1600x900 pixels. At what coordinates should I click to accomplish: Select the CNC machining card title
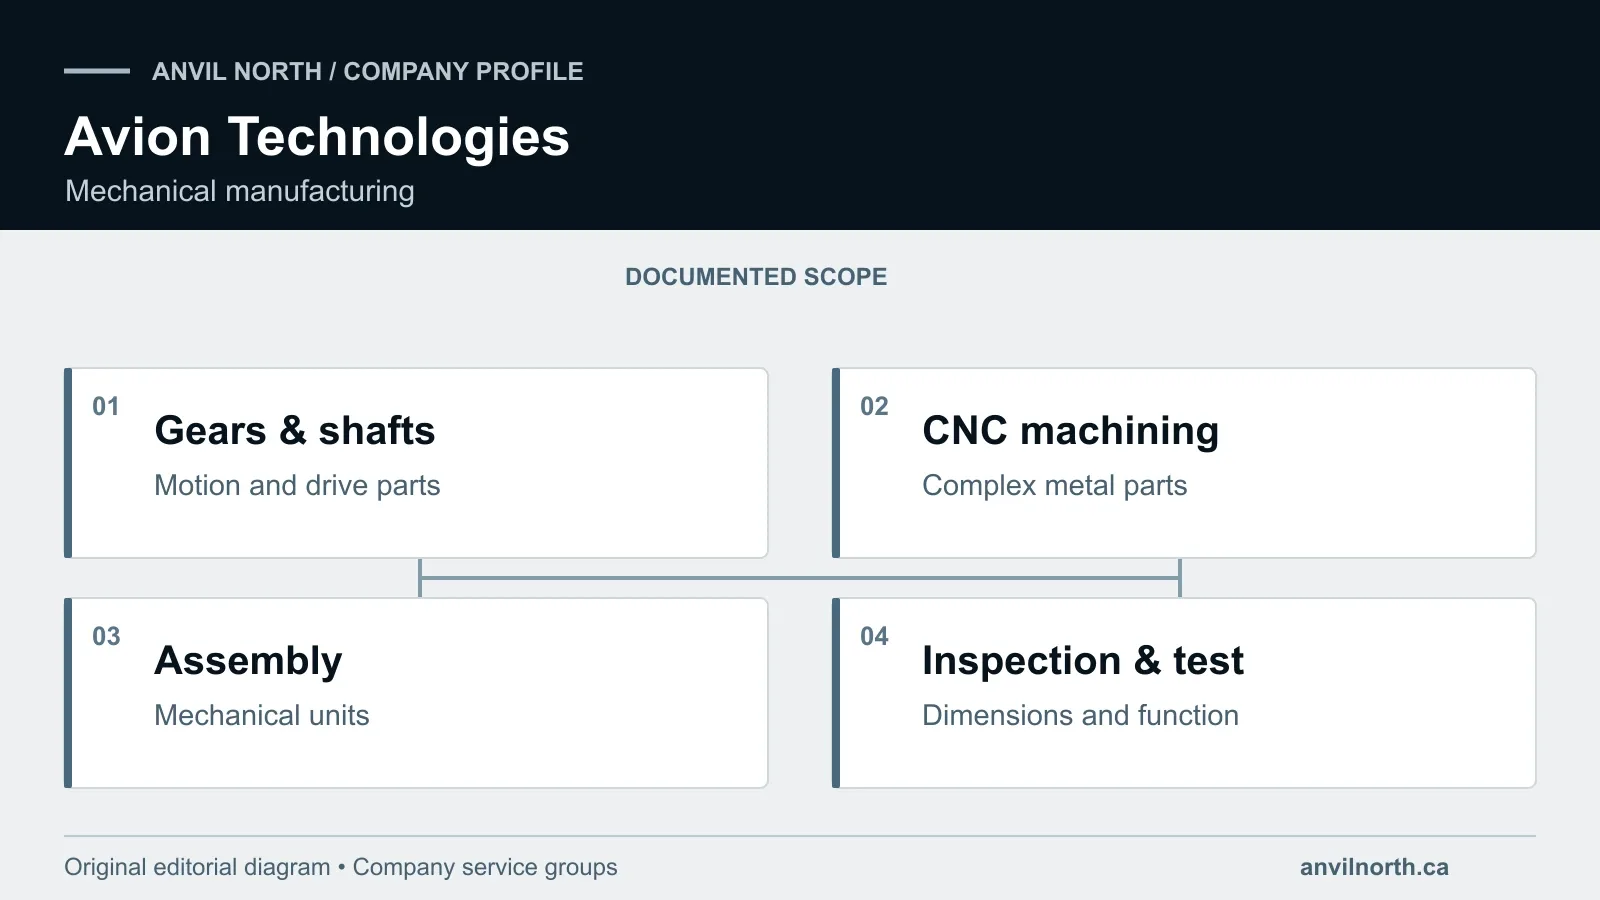(x=1070, y=431)
